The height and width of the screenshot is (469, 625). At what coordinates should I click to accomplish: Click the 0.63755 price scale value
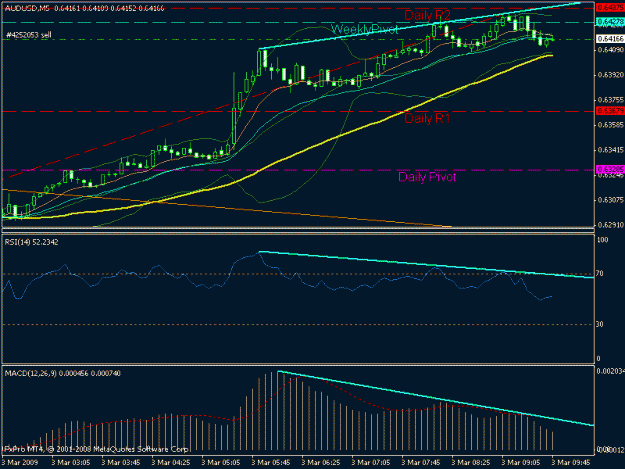pos(610,100)
